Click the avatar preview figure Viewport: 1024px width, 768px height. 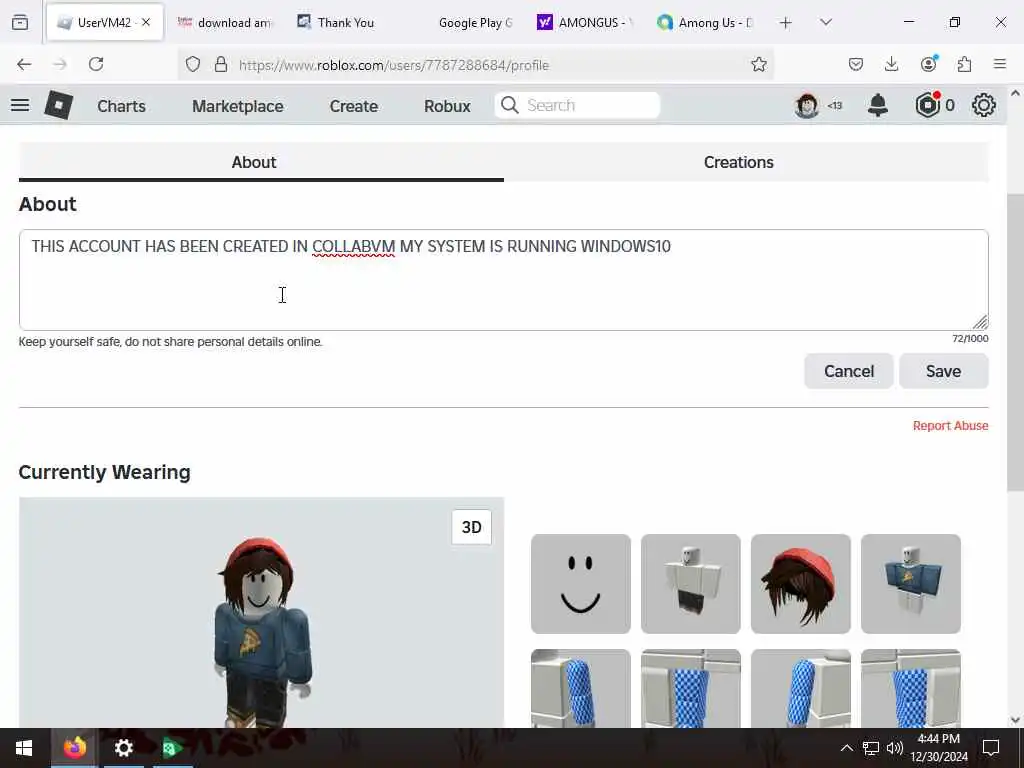coord(262,632)
